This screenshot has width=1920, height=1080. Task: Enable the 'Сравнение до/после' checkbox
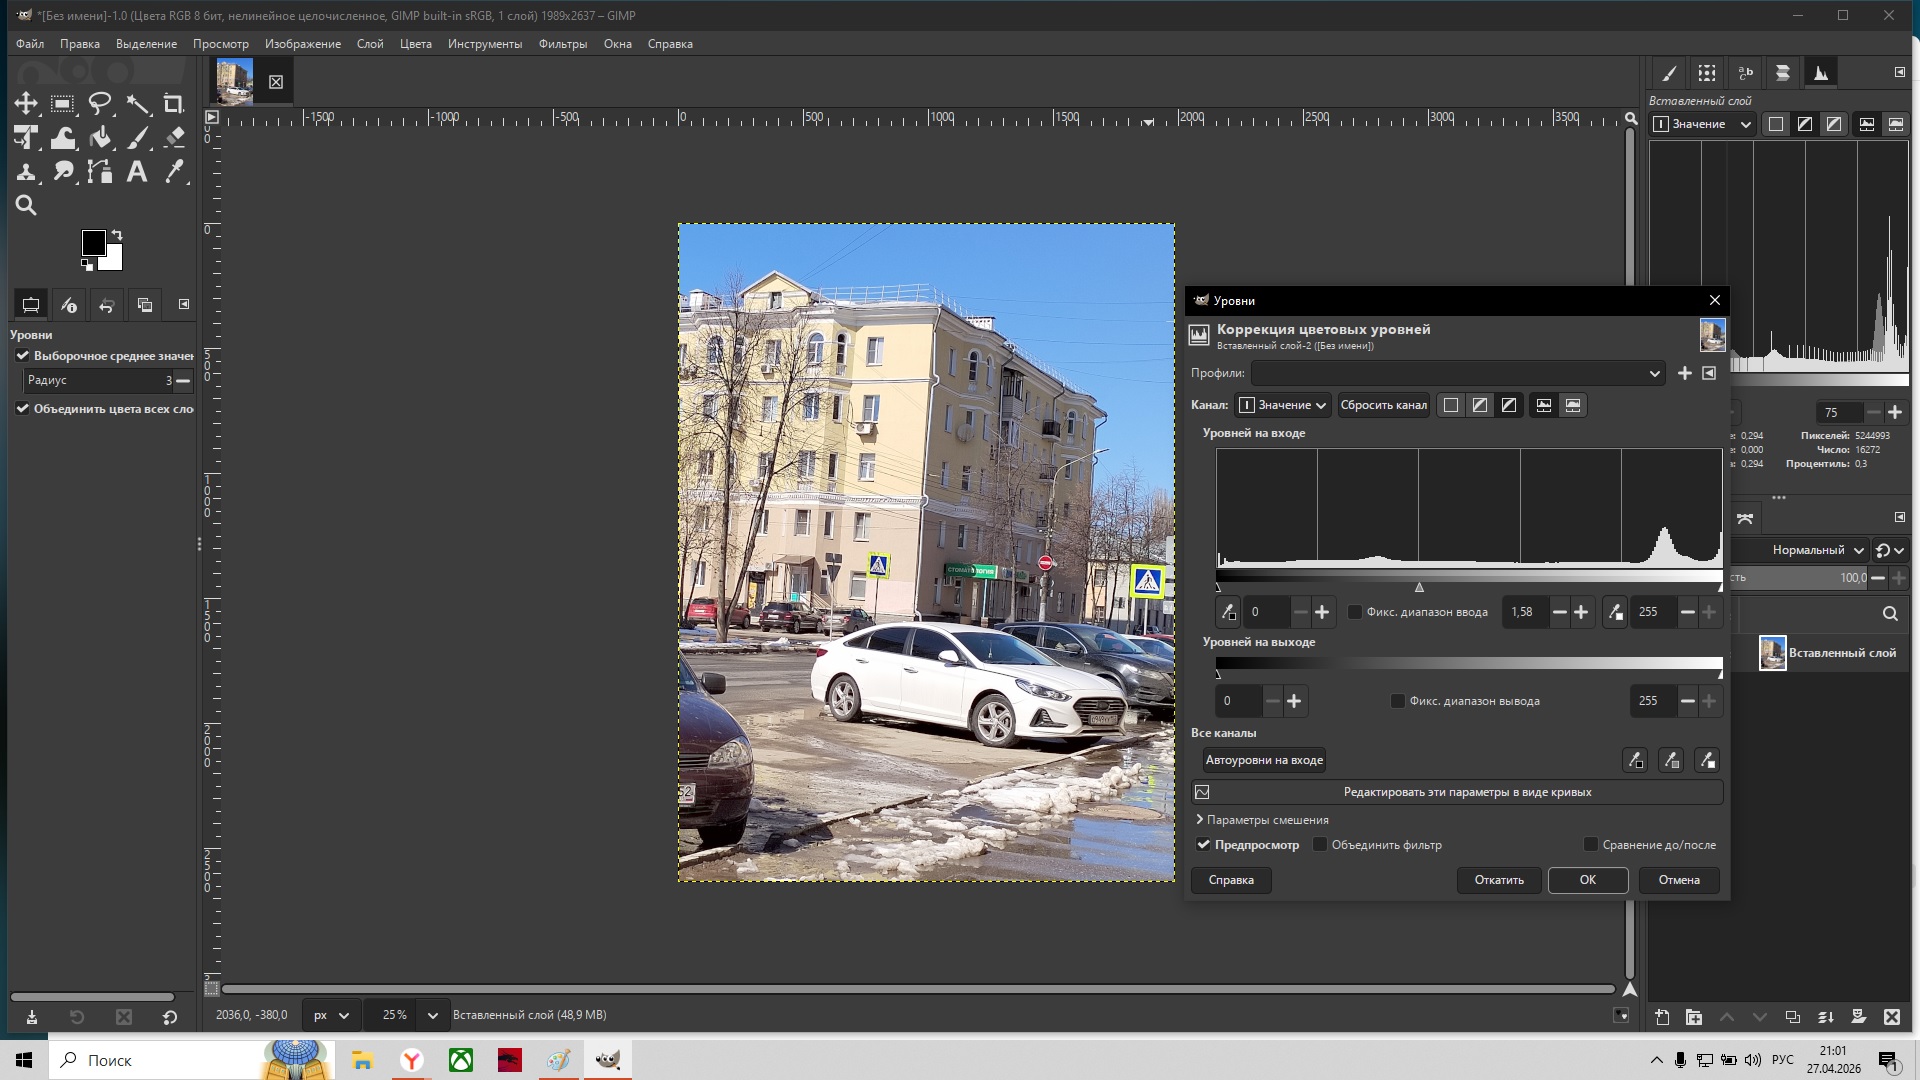click(x=1591, y=845)
